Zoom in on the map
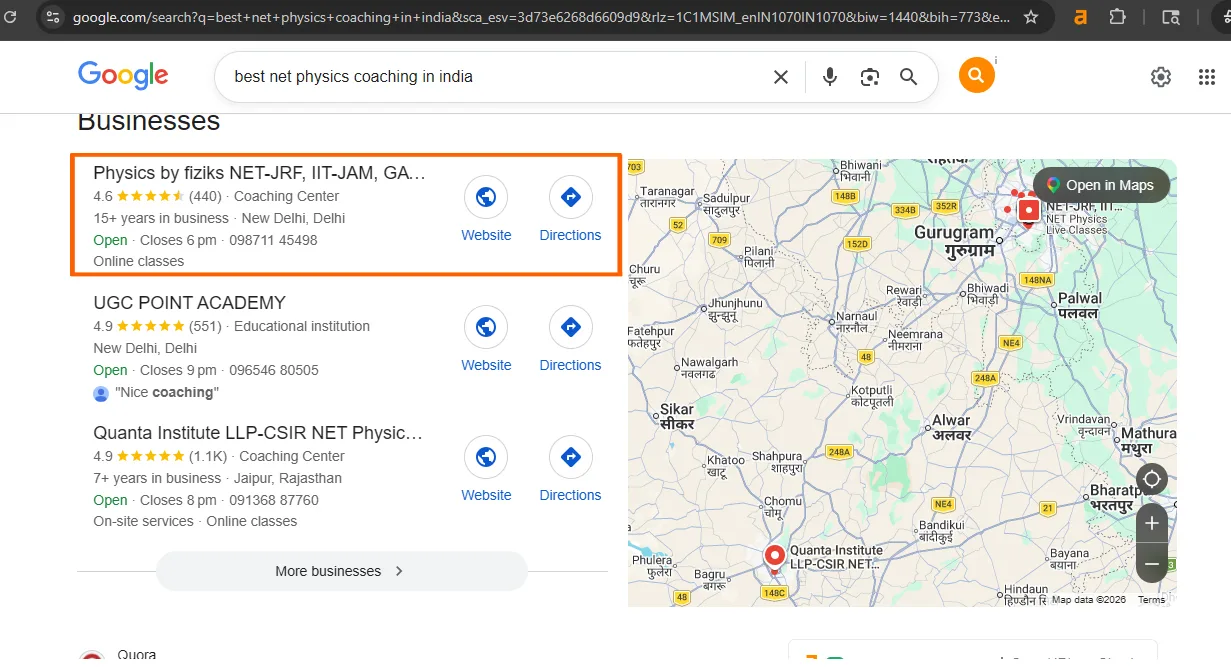Screen dimensions: 1231x667 (x=1152, y=523)
